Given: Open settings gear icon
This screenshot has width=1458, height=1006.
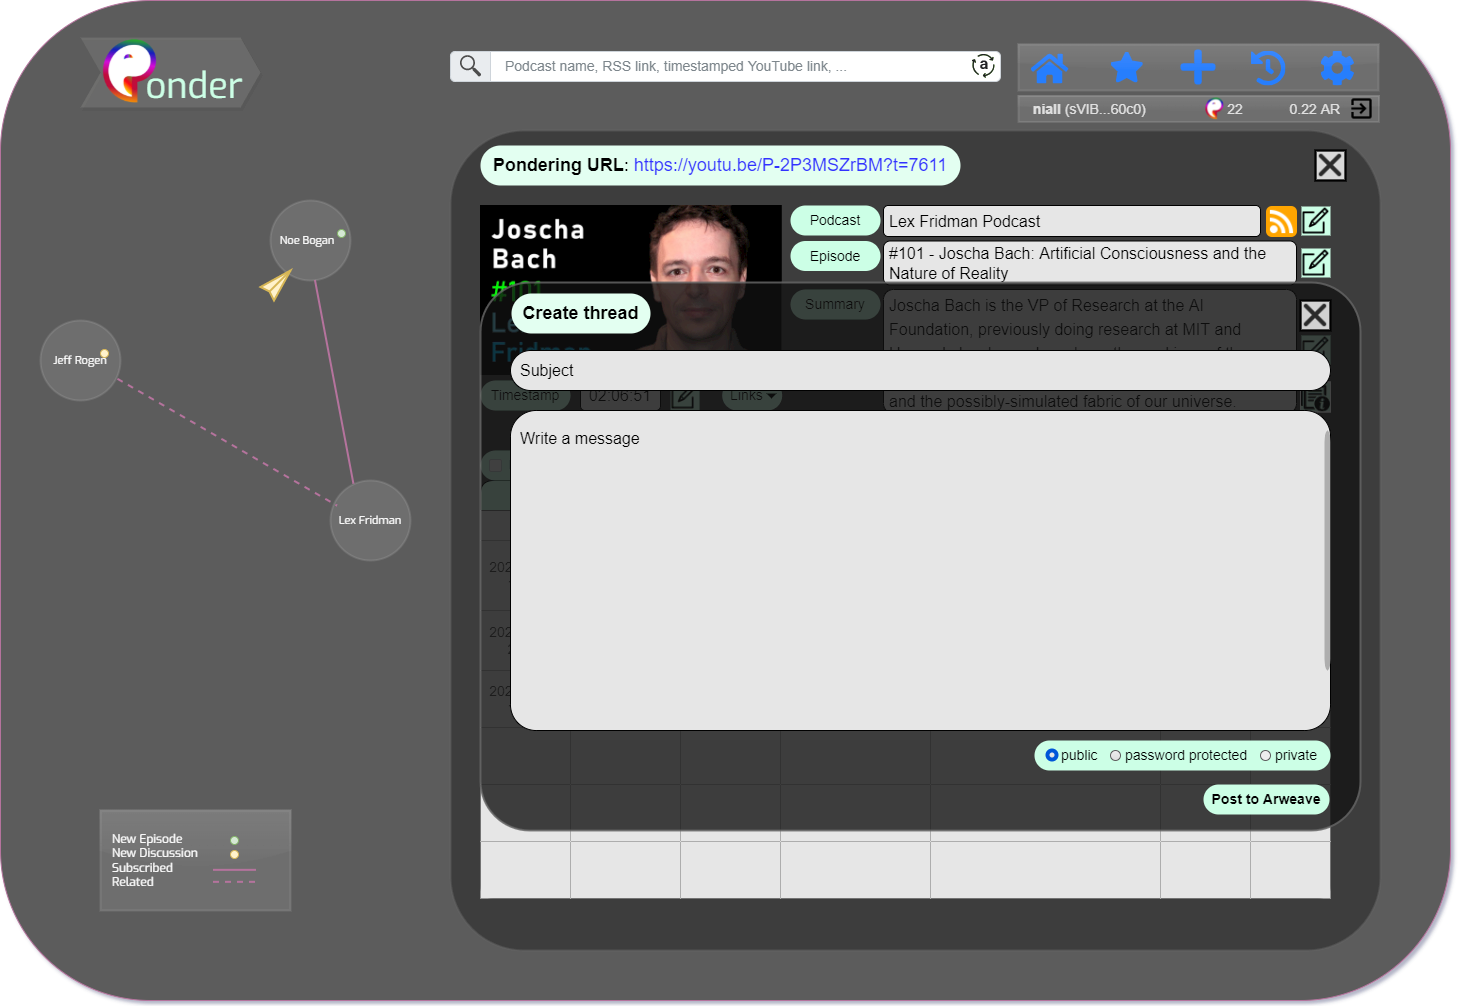Looking at the screenshot, I should pos(1337,68).
